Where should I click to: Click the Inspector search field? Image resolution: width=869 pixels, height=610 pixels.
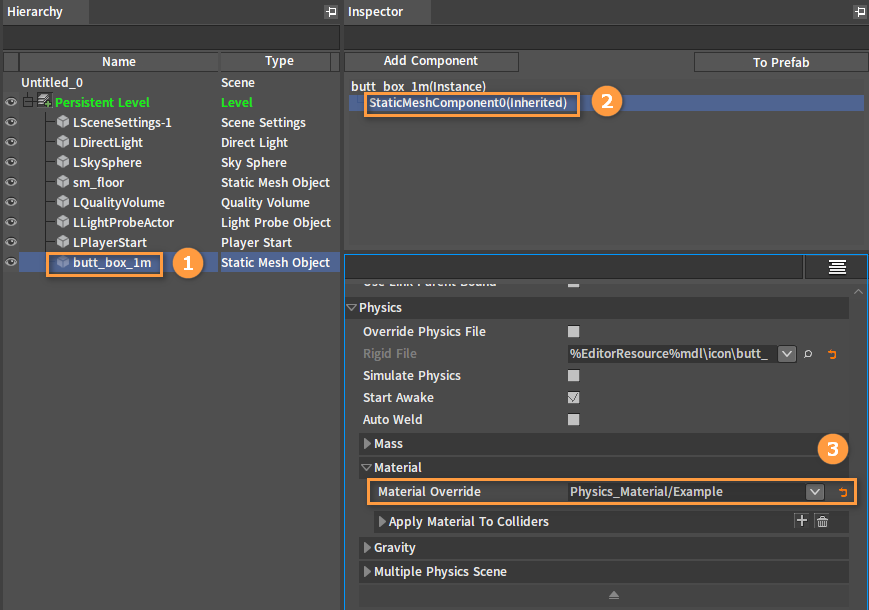click(606, 38)
